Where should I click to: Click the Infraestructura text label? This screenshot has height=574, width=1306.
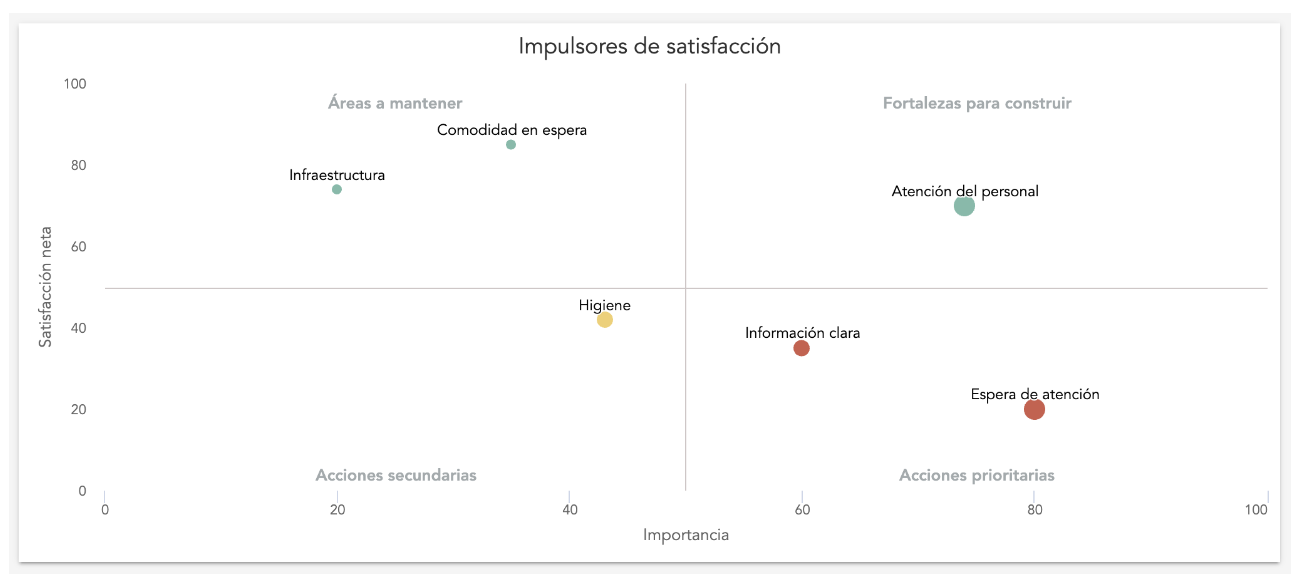point(337,175)
